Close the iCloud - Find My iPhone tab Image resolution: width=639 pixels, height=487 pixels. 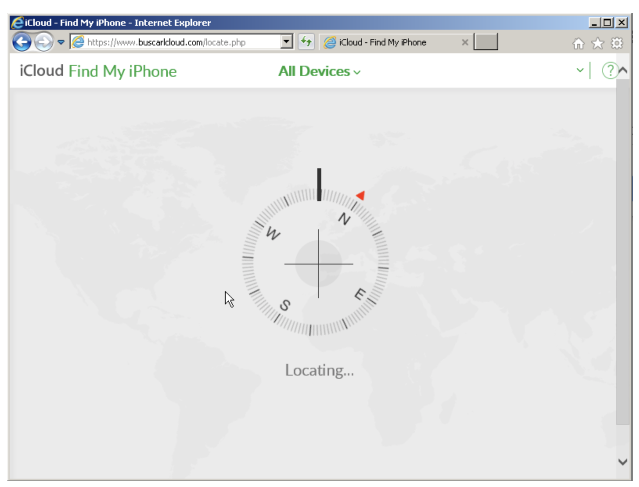pyautogui.click(x=465, y=42)
